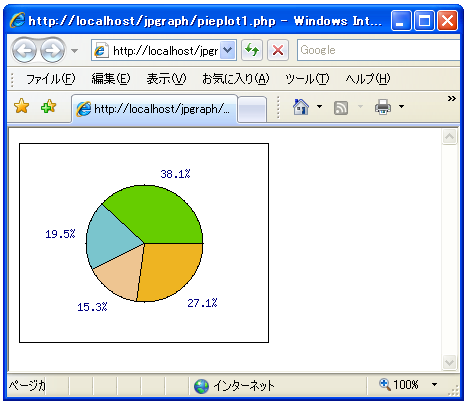Click the scrollbar down arrow

pyautogui.click(x=449, y=362)
